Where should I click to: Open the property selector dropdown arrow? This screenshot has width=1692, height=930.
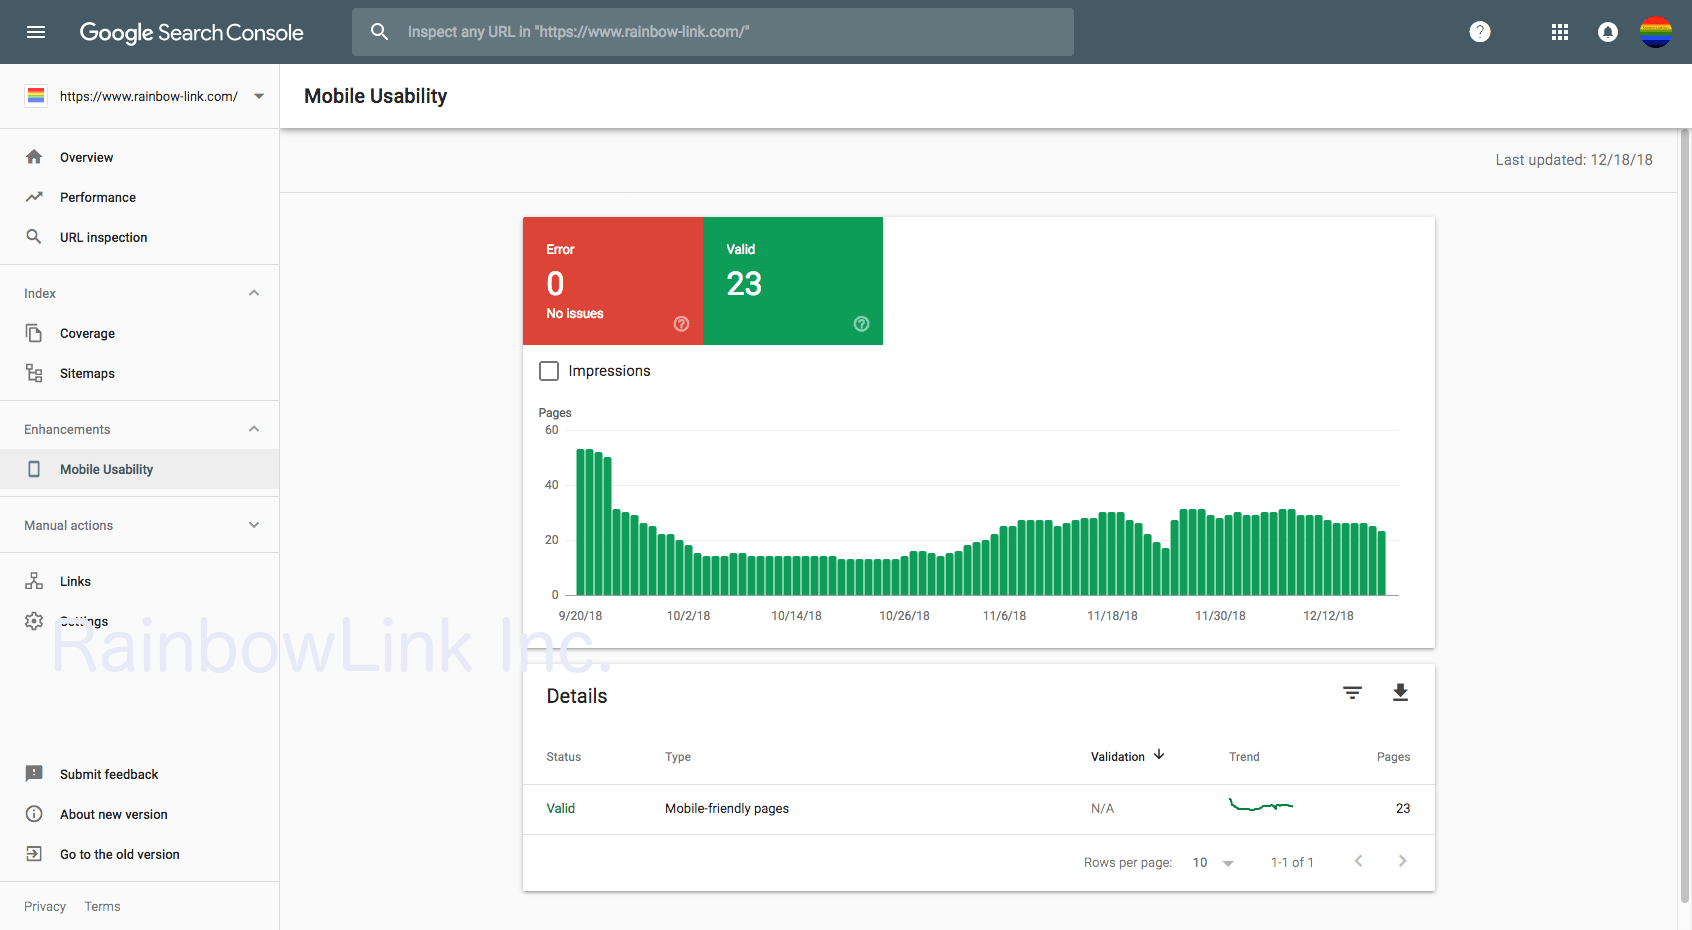(x=259, y=96)
